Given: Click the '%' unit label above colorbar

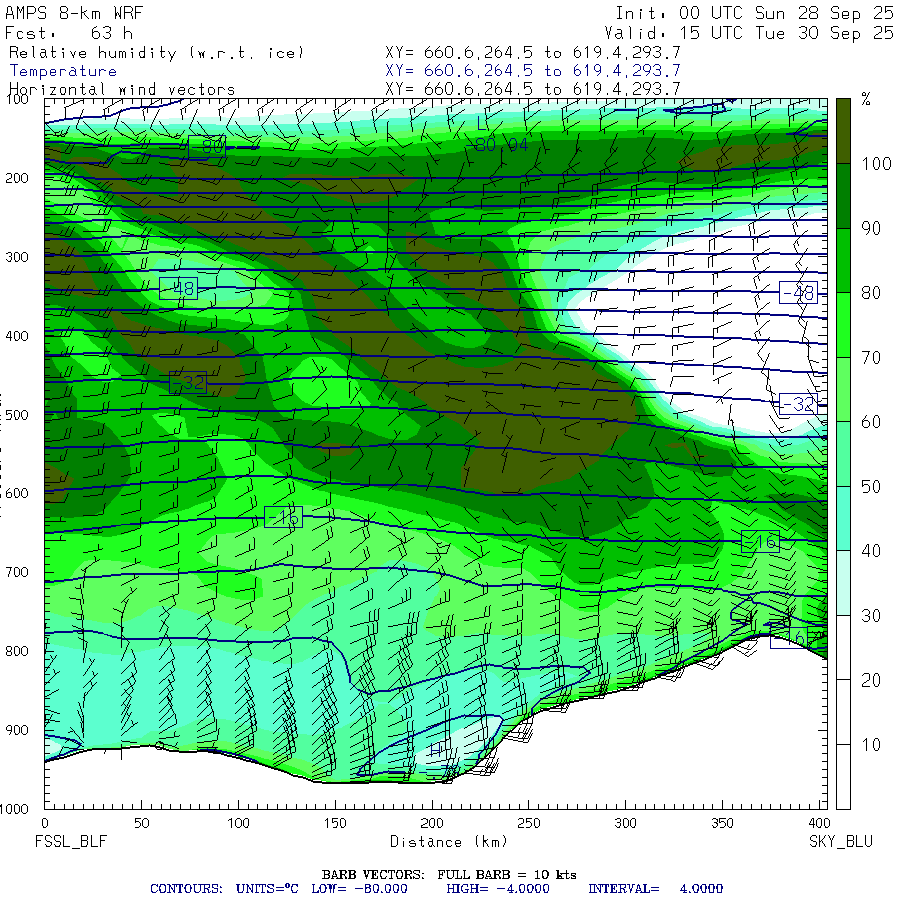Looking at the screenshot, I should click(x=866, y=99).
